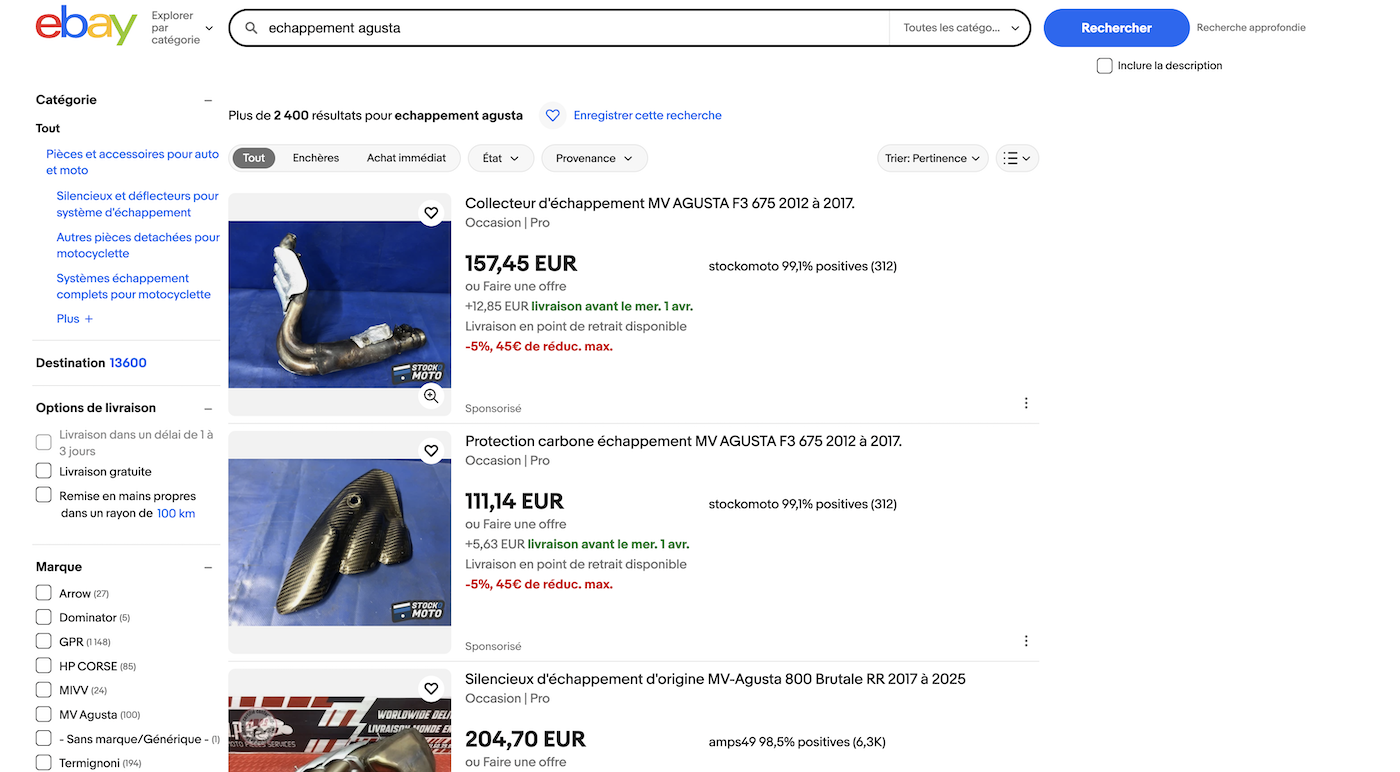Click the Tout category heading in sidebar
1400x772 pixels.
click(x=48, y=128)
